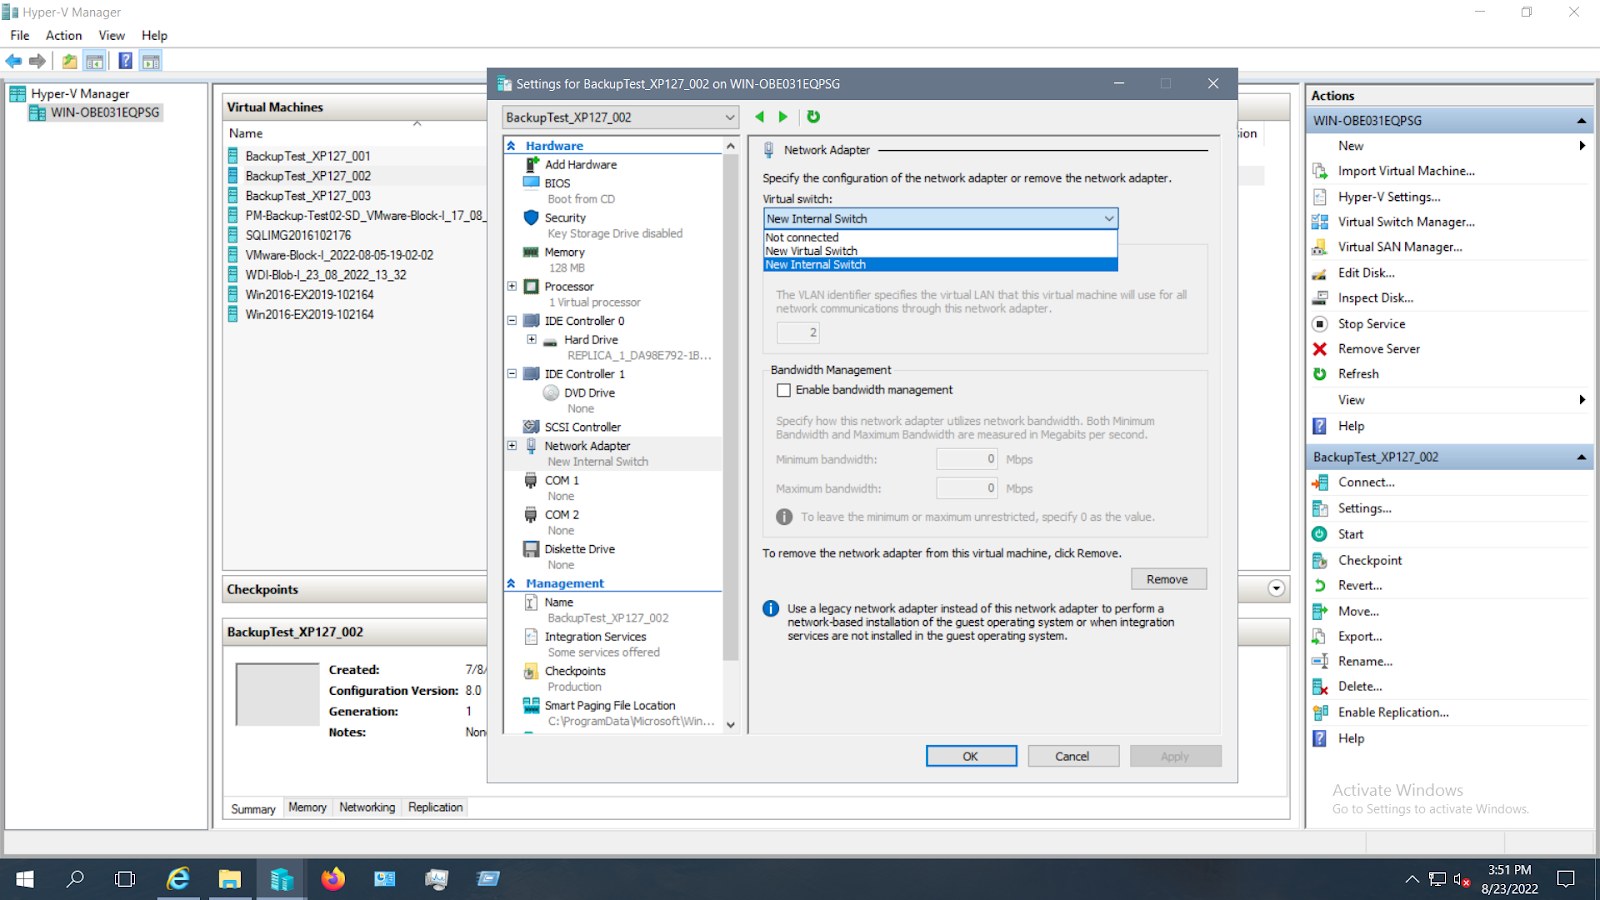Collapse the Hardware section header
Viewport: 1600px width, 900px height.
(x=511, y=146)
